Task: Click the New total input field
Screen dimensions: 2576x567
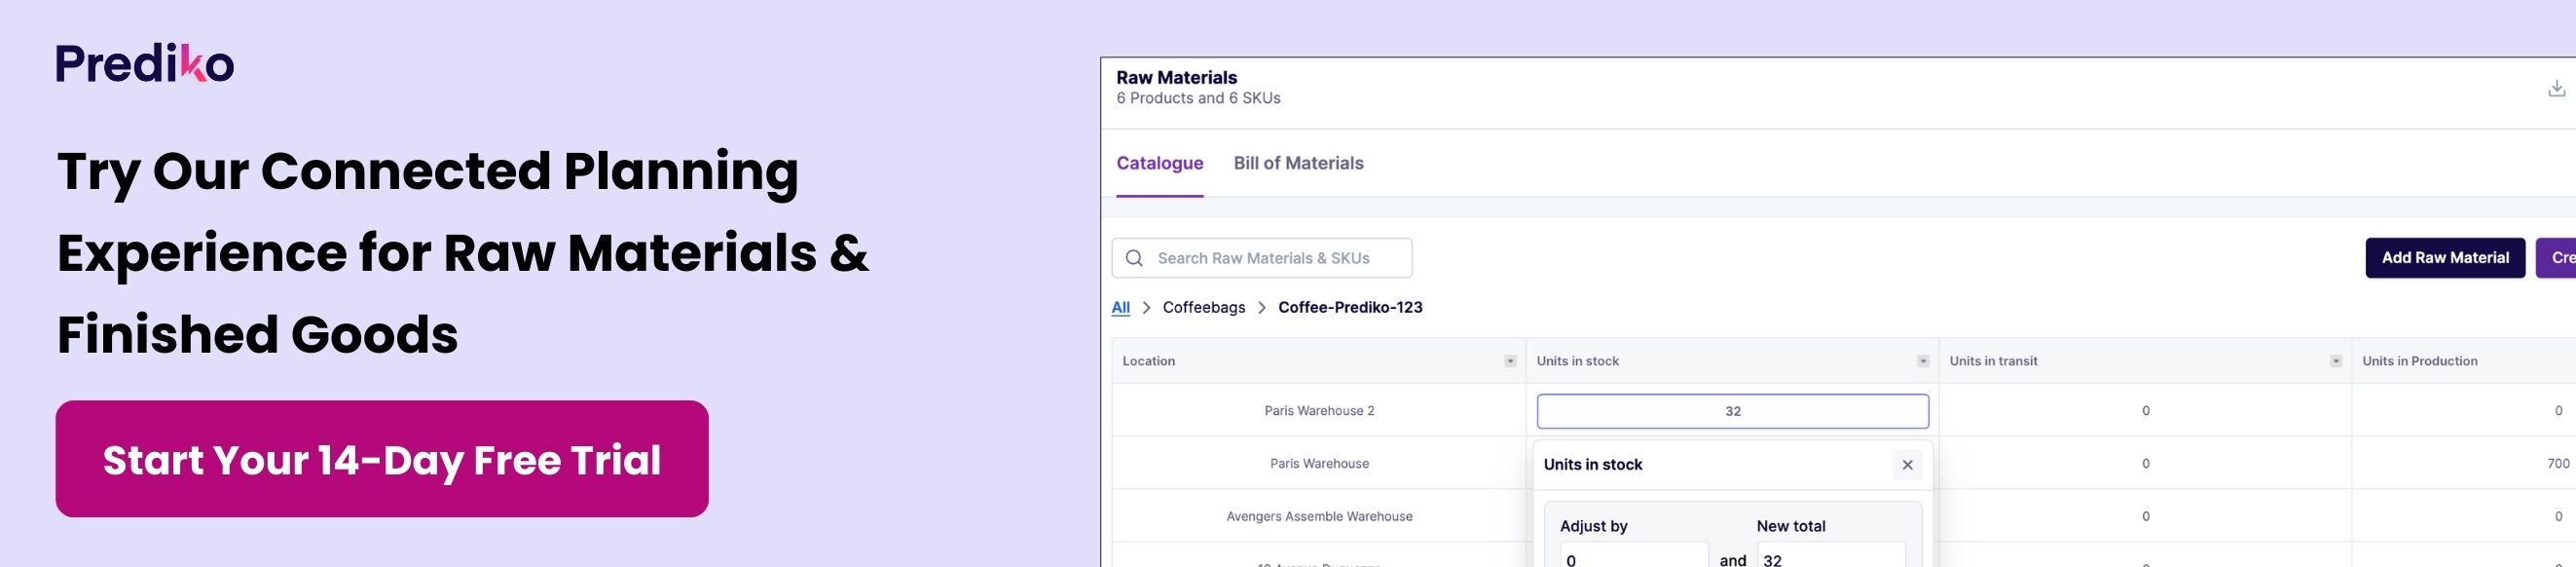Action: 1830,556
